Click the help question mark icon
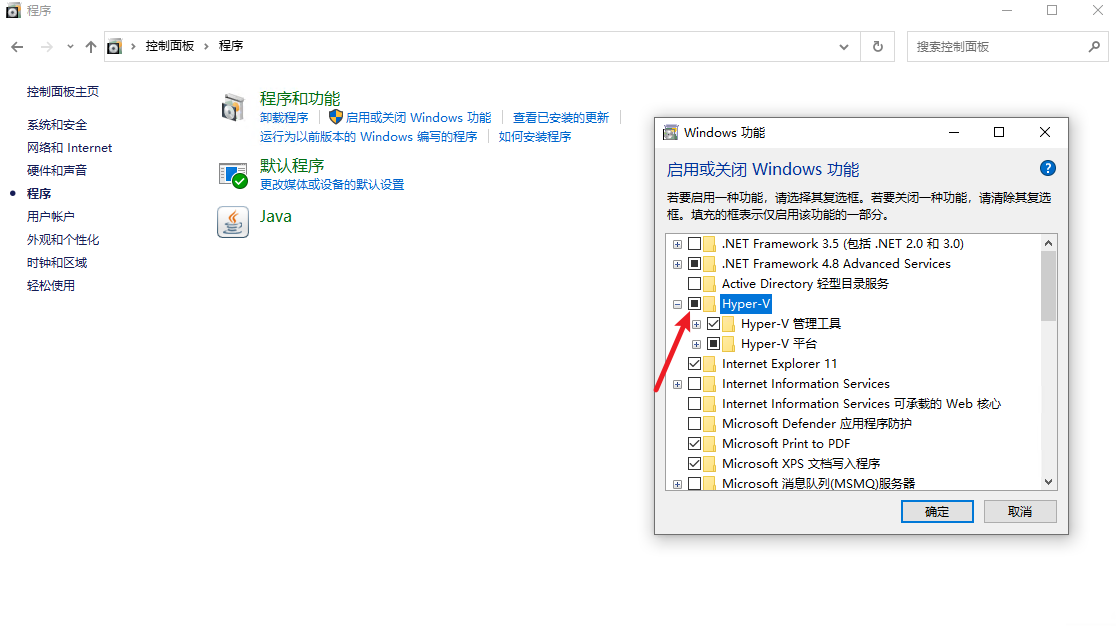The height and width of the screenshot is (626, 1116). click(1047, 168)
